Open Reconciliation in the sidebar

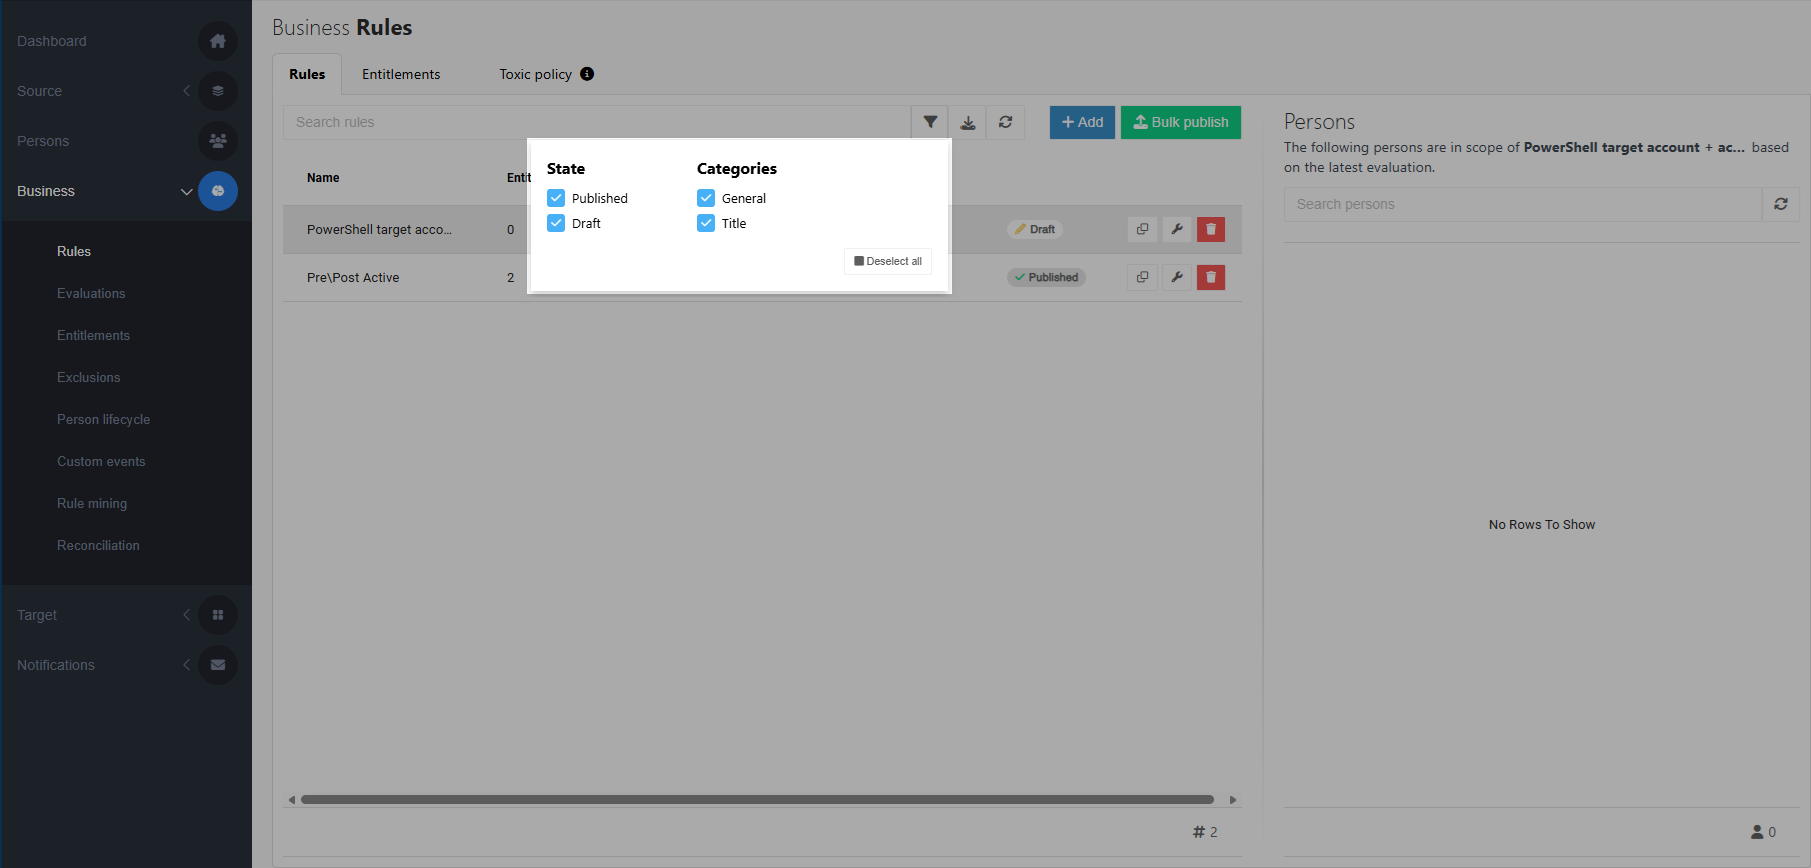point(98,545)
